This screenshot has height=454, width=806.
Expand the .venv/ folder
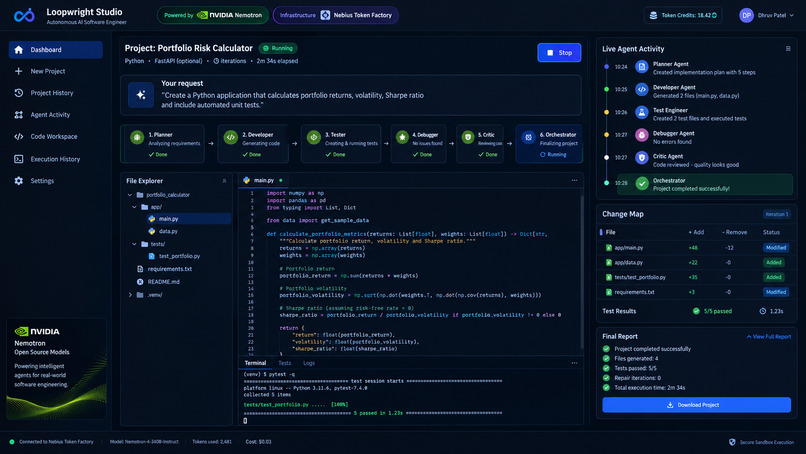[130, 295]
